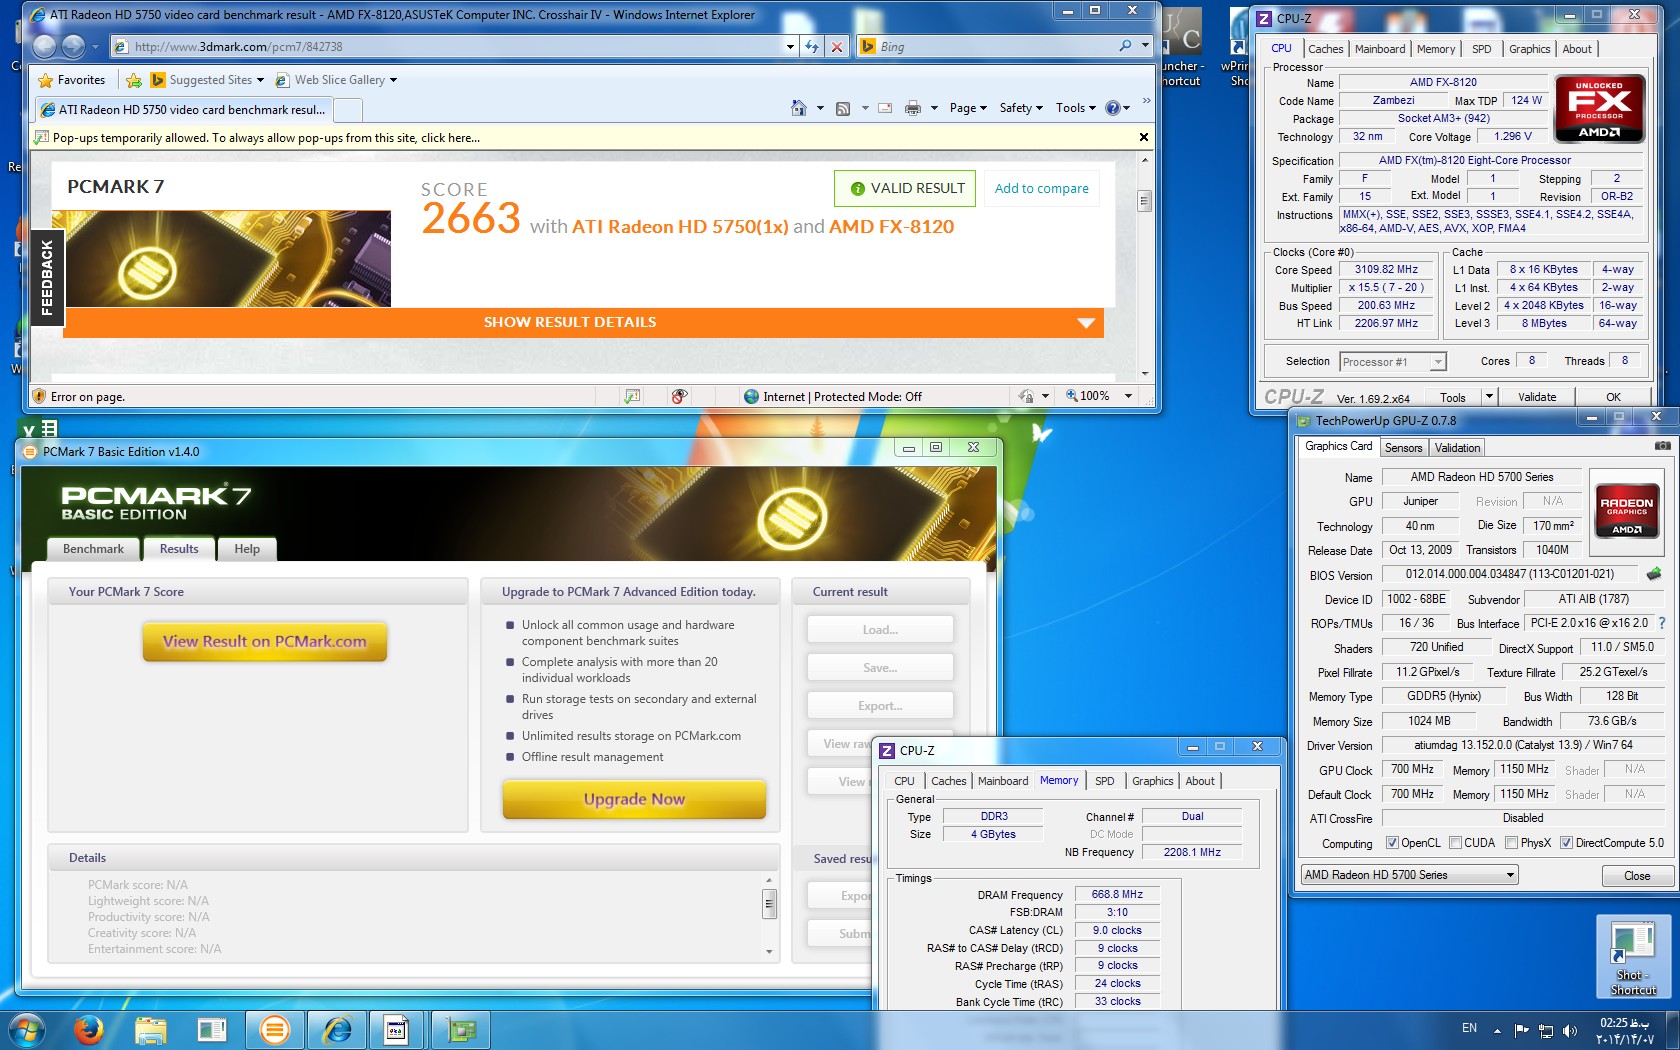
Task: Click the Bing search magnifier icon
Action: coord(1126,46)
